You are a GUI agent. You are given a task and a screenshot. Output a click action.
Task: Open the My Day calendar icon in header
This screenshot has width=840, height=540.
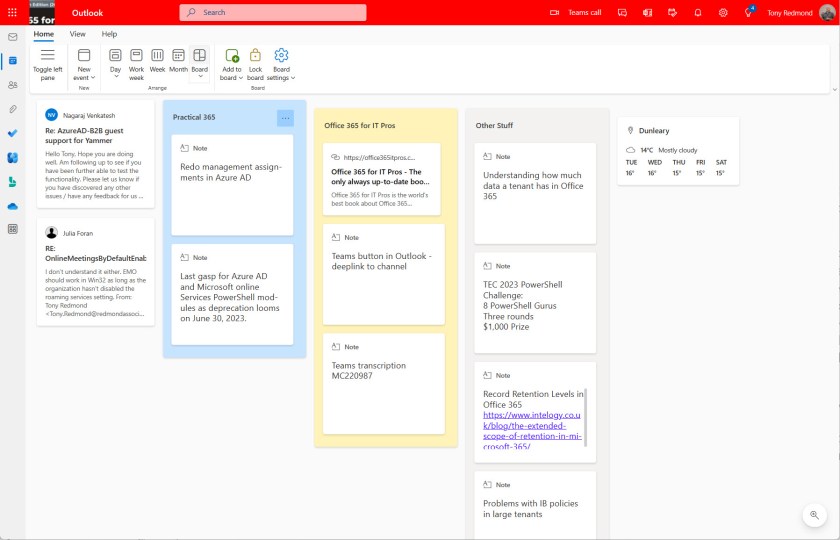tap(672, 12)
